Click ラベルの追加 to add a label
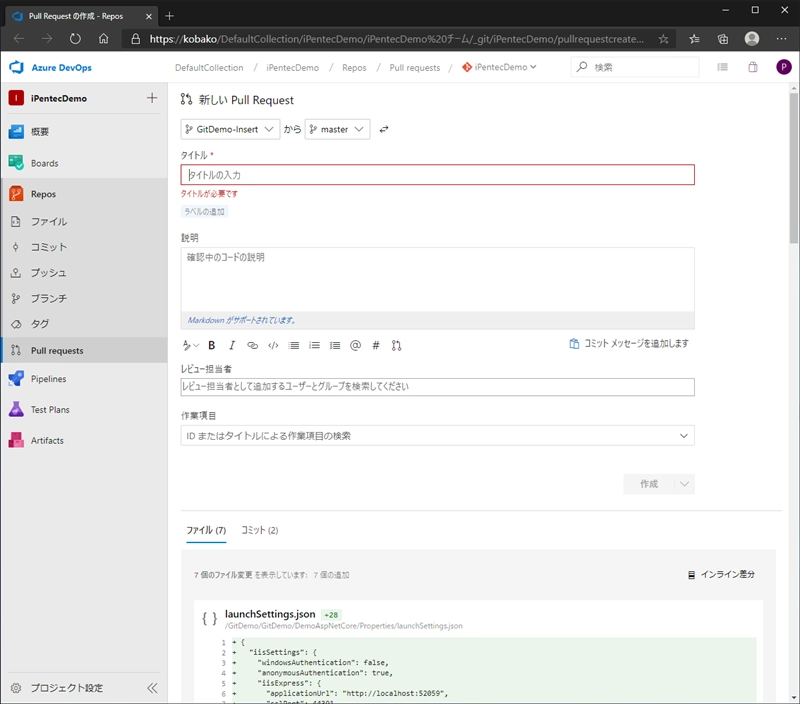800x704 pixels. (x=204, y=212)
